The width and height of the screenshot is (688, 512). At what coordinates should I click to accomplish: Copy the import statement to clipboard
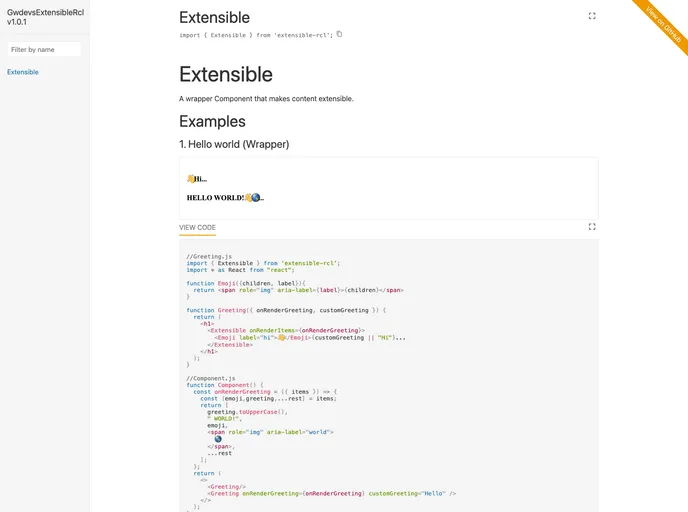point(340,34)
